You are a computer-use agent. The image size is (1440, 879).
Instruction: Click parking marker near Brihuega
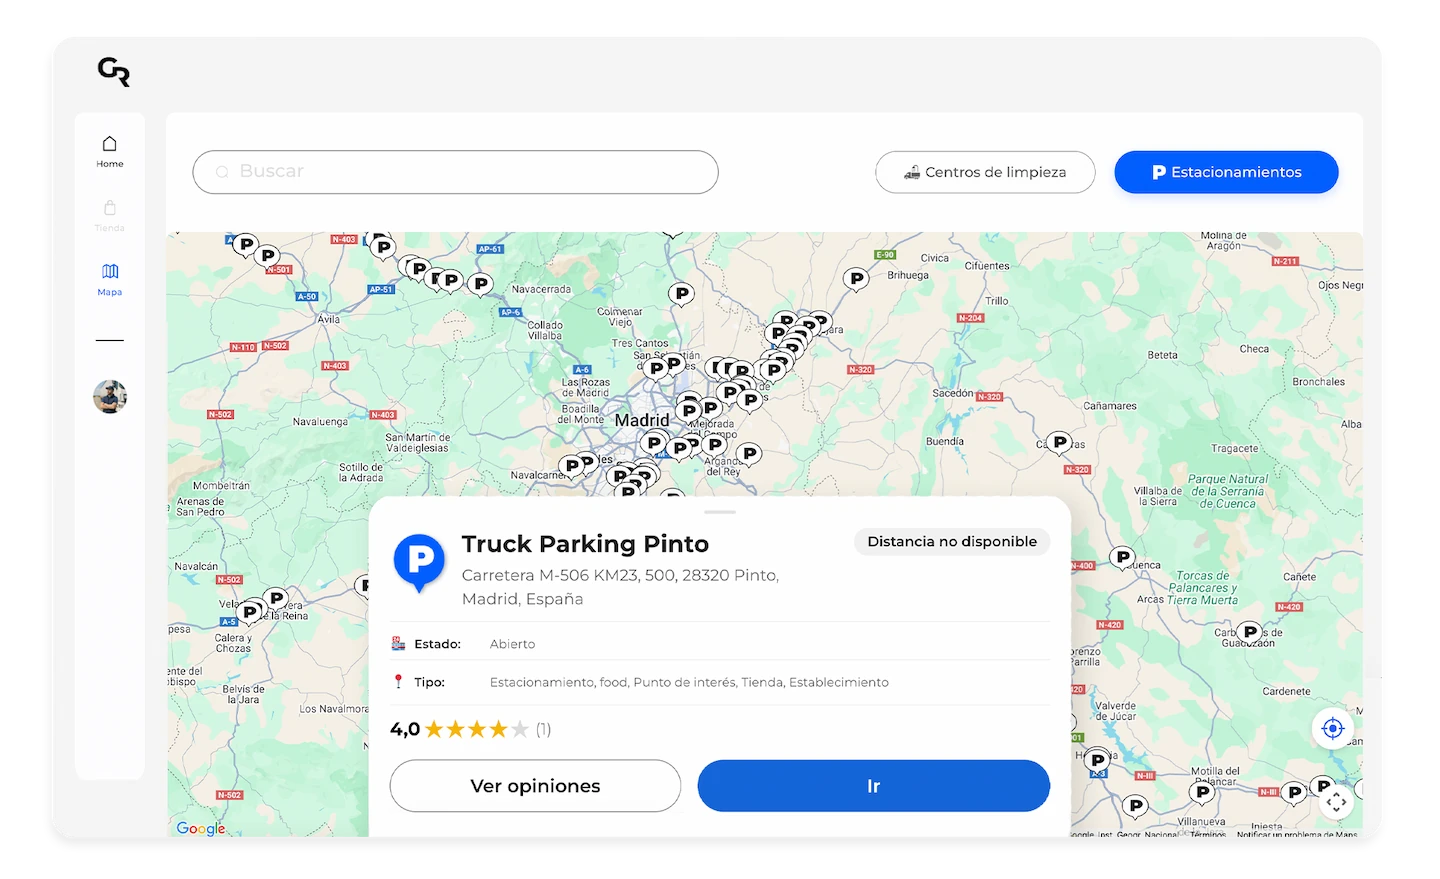(x=856, y=279)
